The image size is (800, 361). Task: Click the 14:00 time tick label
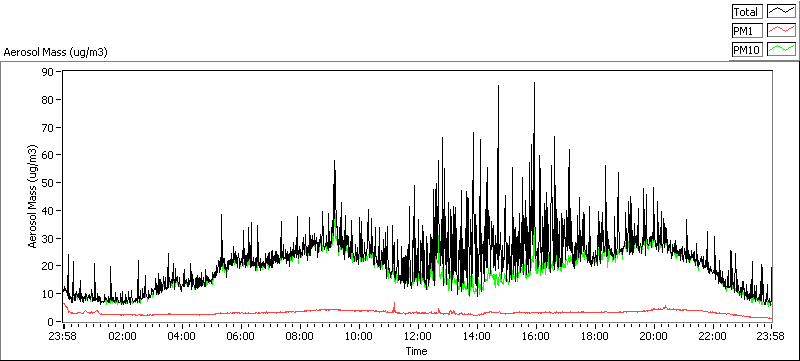pyautogui.click(x=477, y=336)
